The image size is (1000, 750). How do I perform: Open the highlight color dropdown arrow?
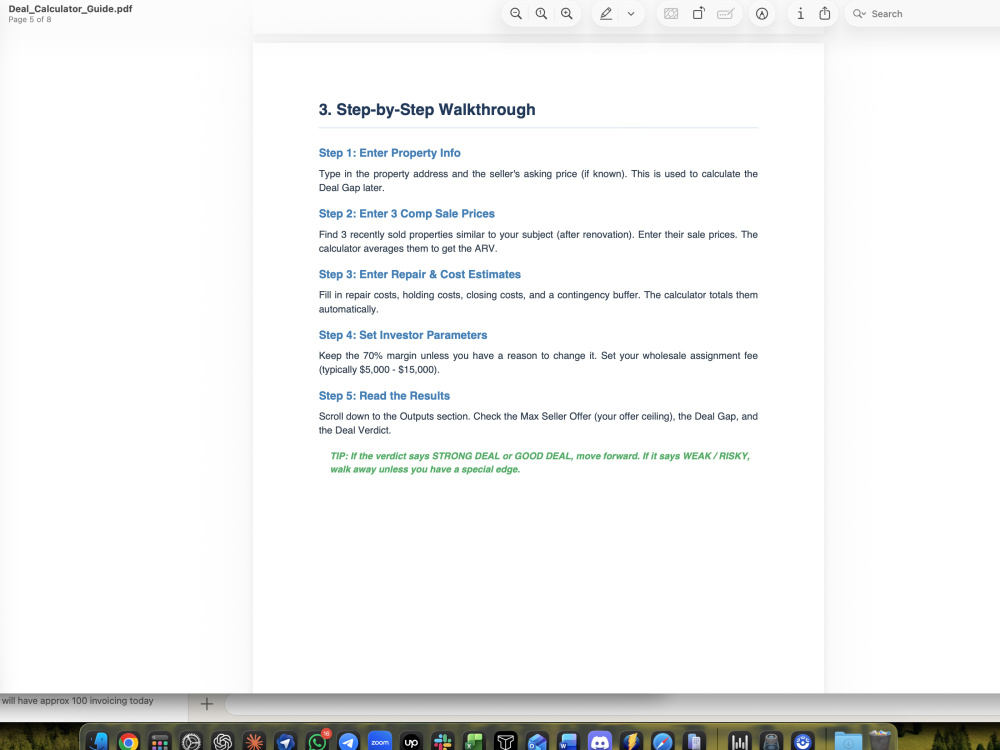[x=631, y=13]
